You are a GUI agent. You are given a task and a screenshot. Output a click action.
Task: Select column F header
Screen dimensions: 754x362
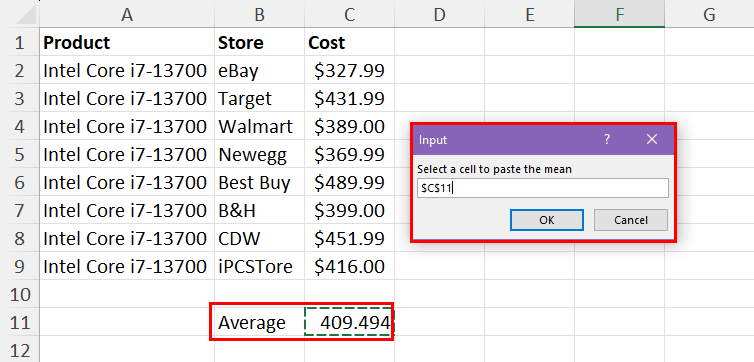(619, 14)
